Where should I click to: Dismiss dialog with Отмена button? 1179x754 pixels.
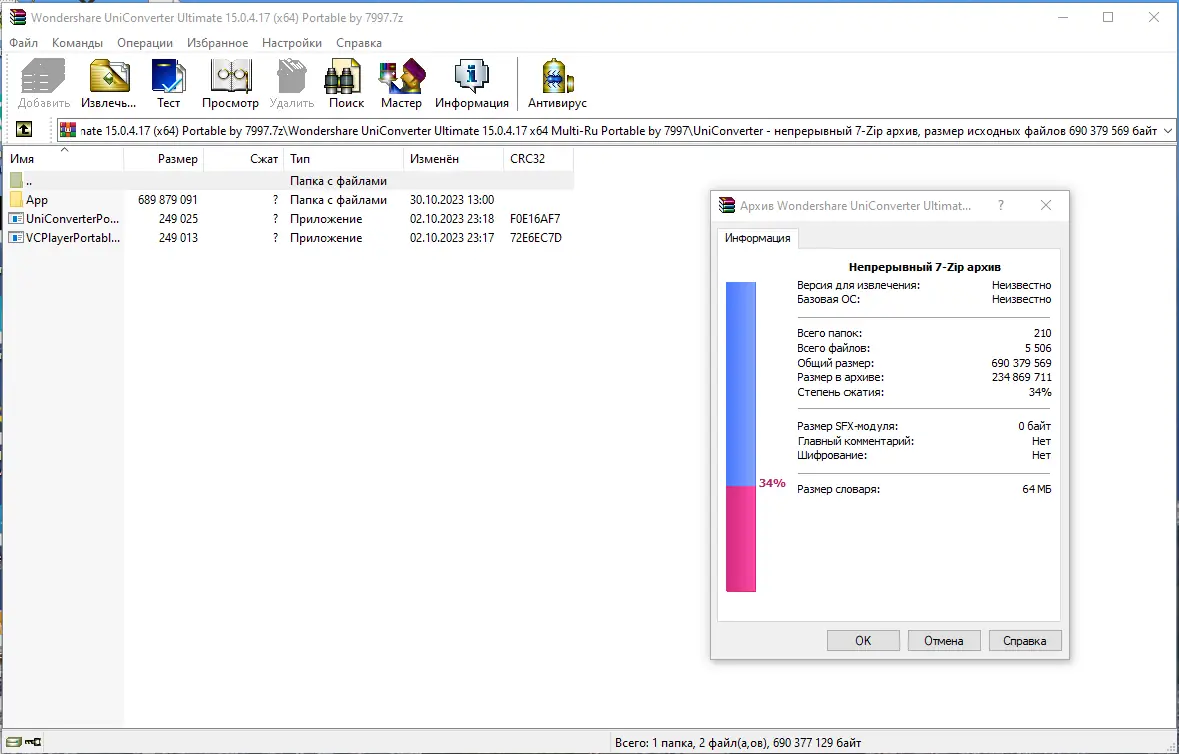point(943,640)
